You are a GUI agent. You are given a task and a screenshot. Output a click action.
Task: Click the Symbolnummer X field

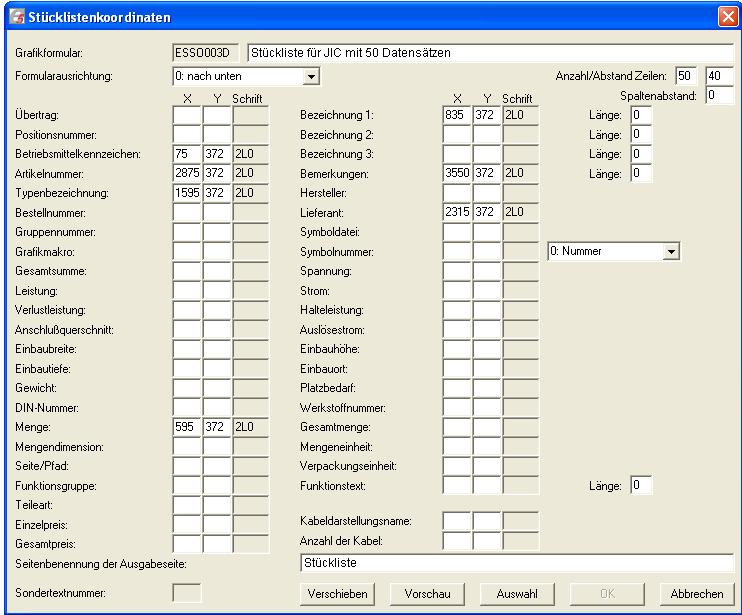457,252
